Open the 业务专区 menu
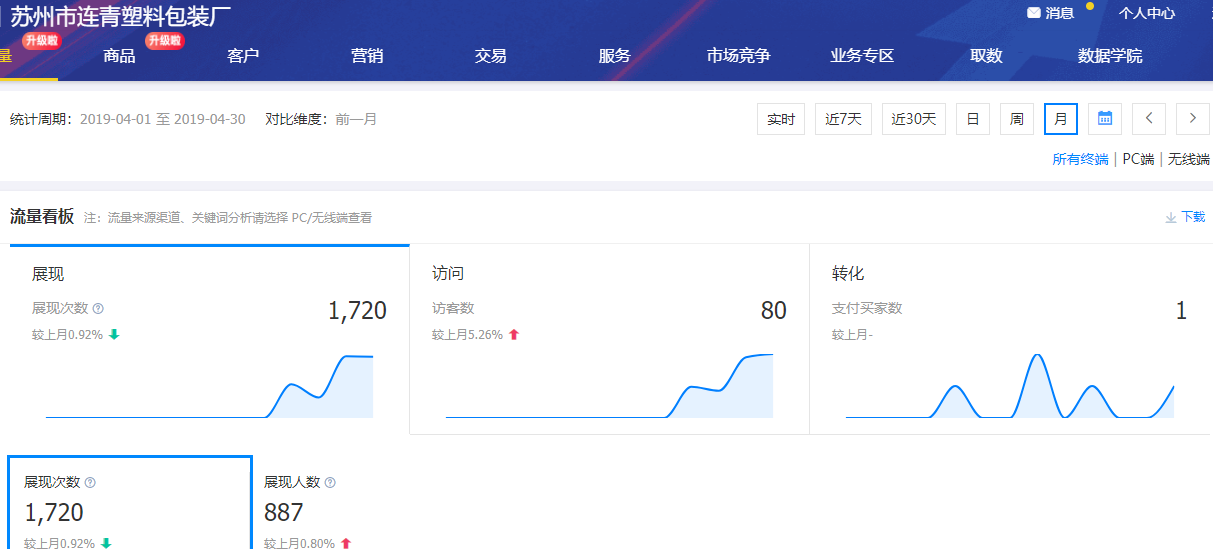 point(862,56)
